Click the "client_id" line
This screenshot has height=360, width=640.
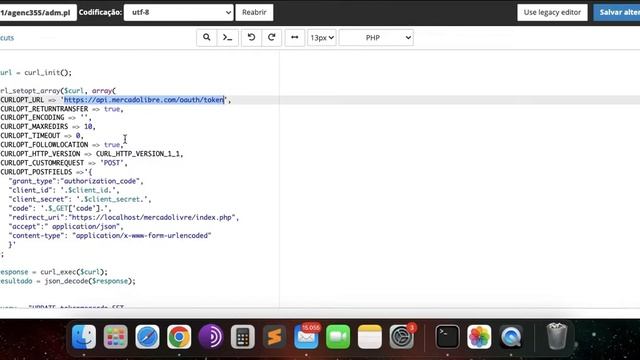coord(64,190)
